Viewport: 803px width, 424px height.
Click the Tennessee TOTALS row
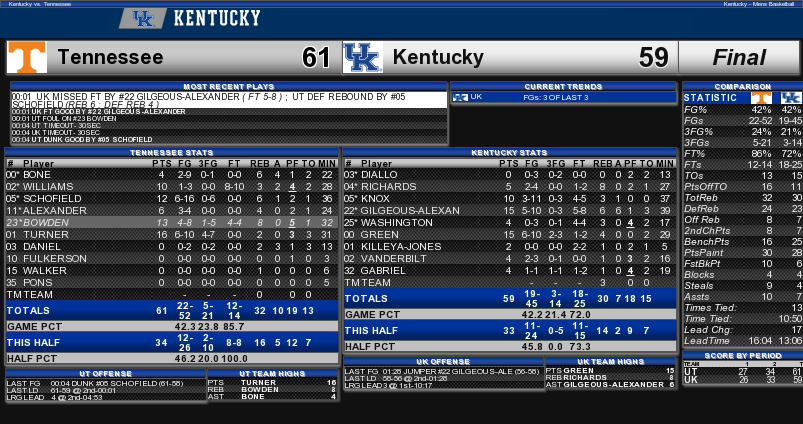click(x=171, y=310)
